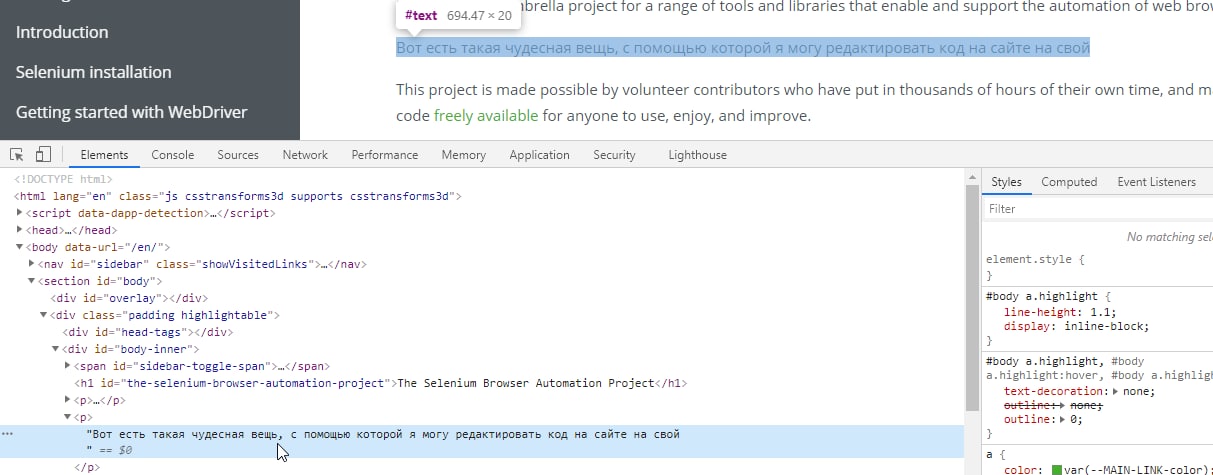Expand the outline 0 property triangle
1213x475 pixels.
1062,420
